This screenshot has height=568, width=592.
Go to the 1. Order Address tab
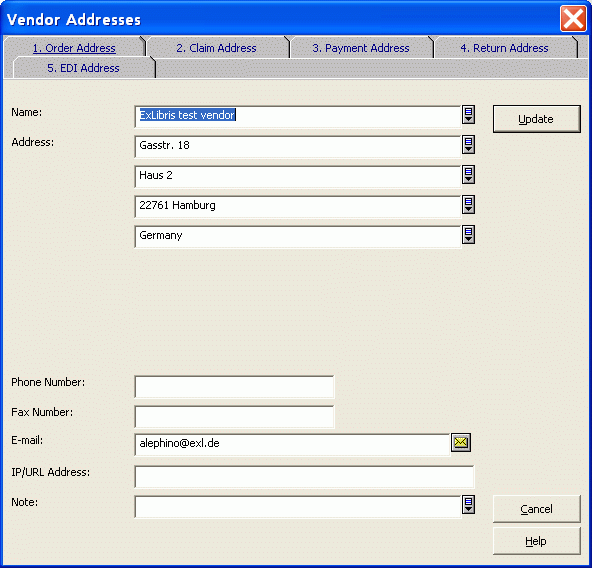74,48
